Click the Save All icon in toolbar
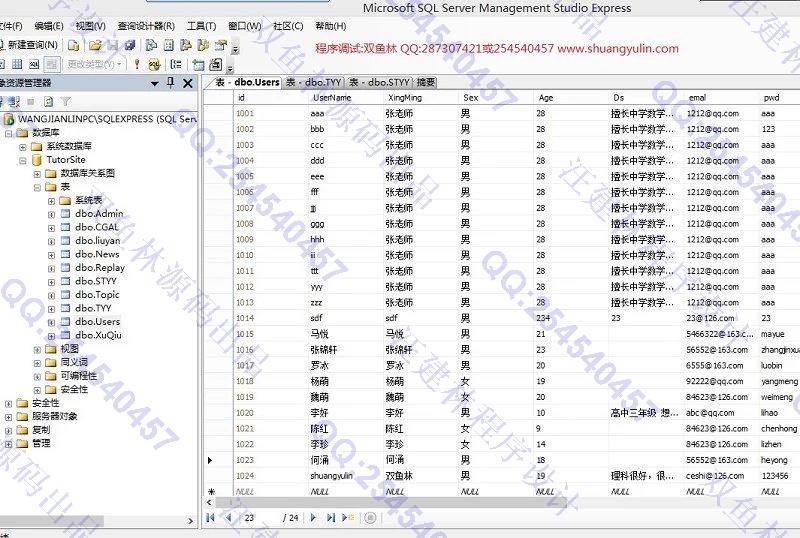 (x=130, y=45)
